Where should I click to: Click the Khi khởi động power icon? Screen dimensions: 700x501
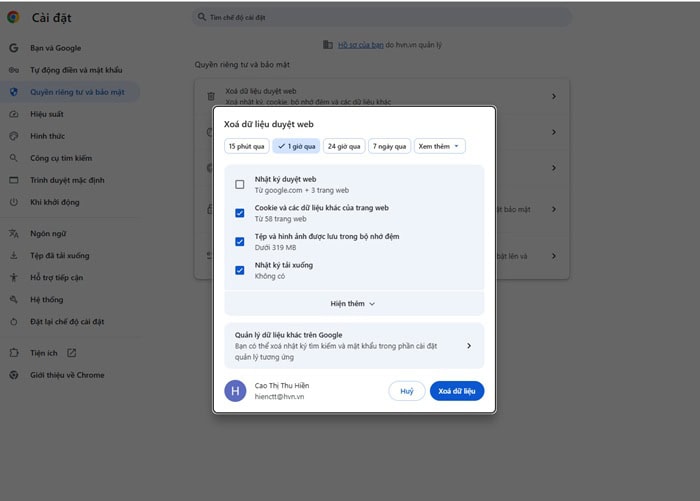point(13,202)
